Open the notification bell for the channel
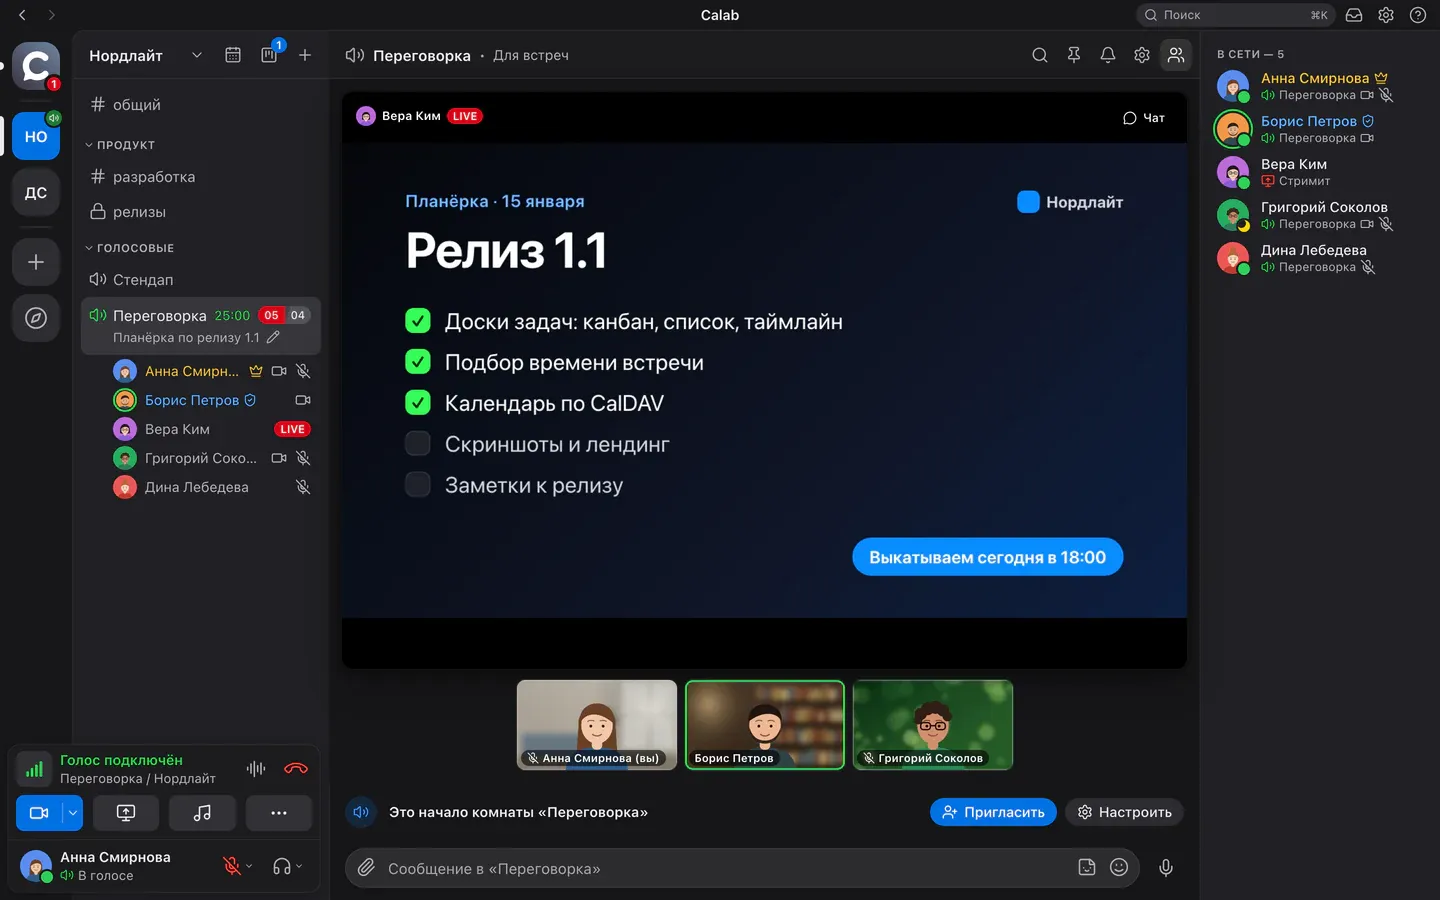 click(x=1108, y=55)
